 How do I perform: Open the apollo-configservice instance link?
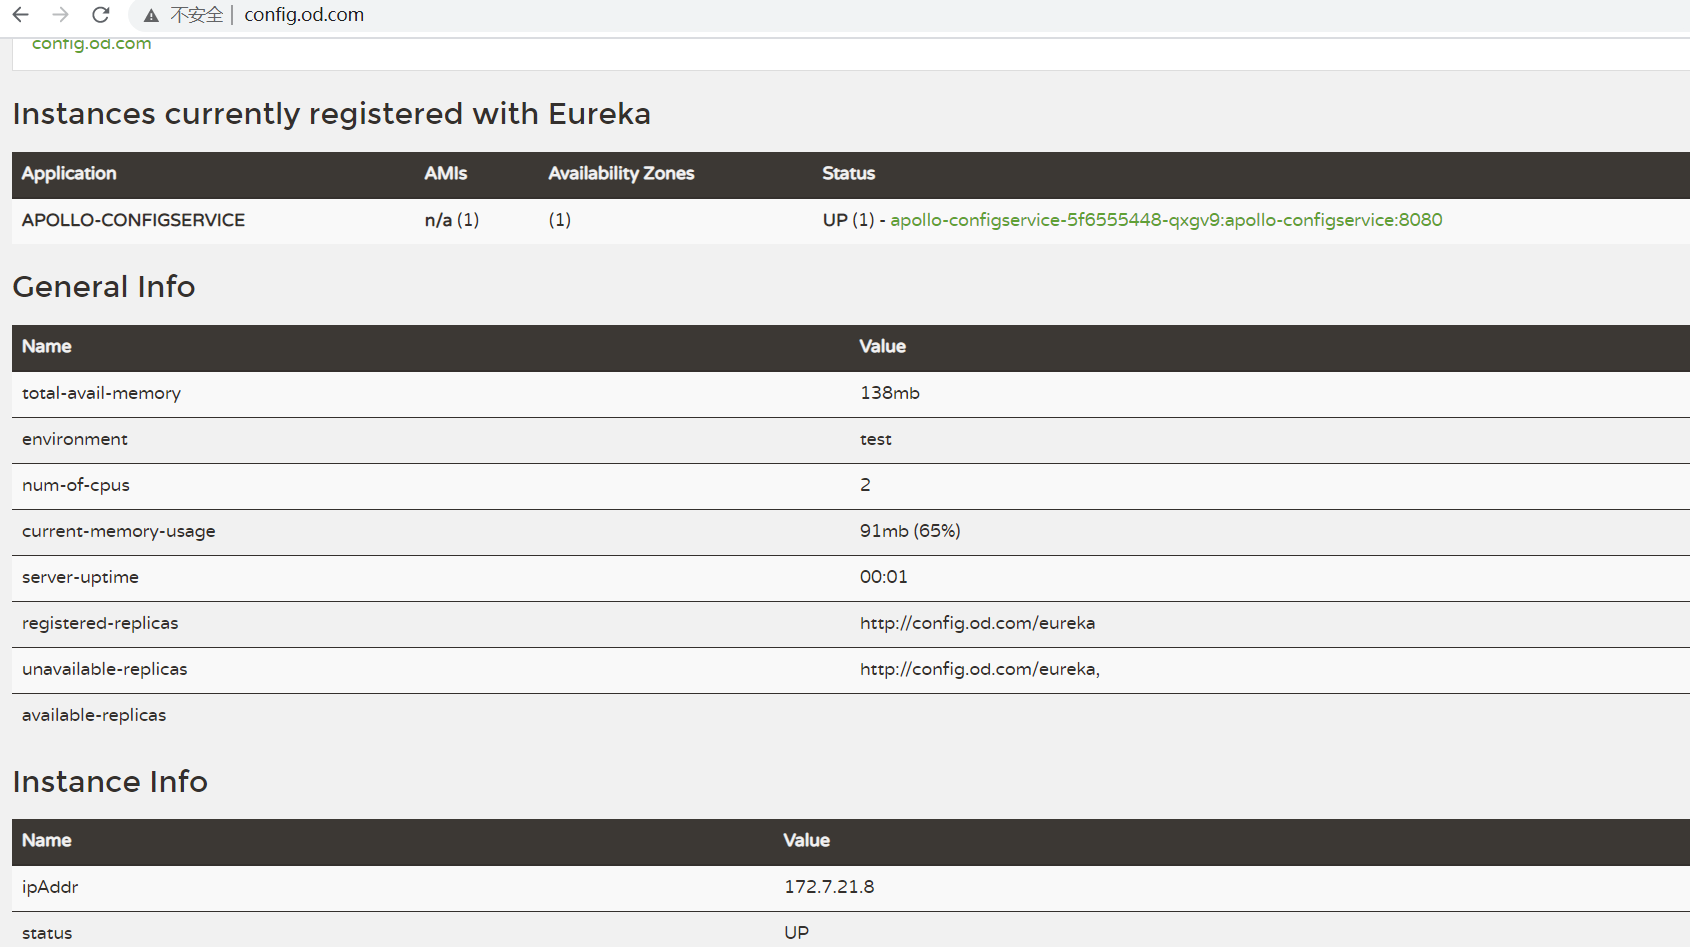(x=1166, y=220)
